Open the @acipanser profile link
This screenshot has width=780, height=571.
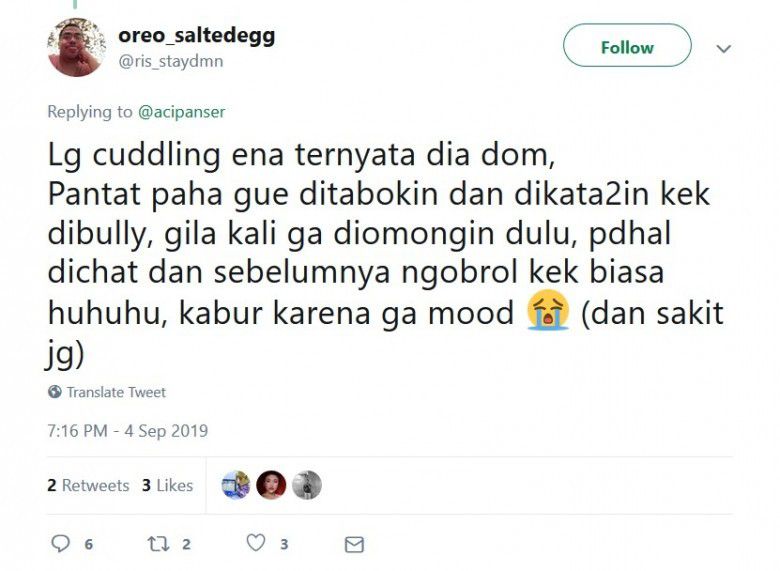[182, 112]
